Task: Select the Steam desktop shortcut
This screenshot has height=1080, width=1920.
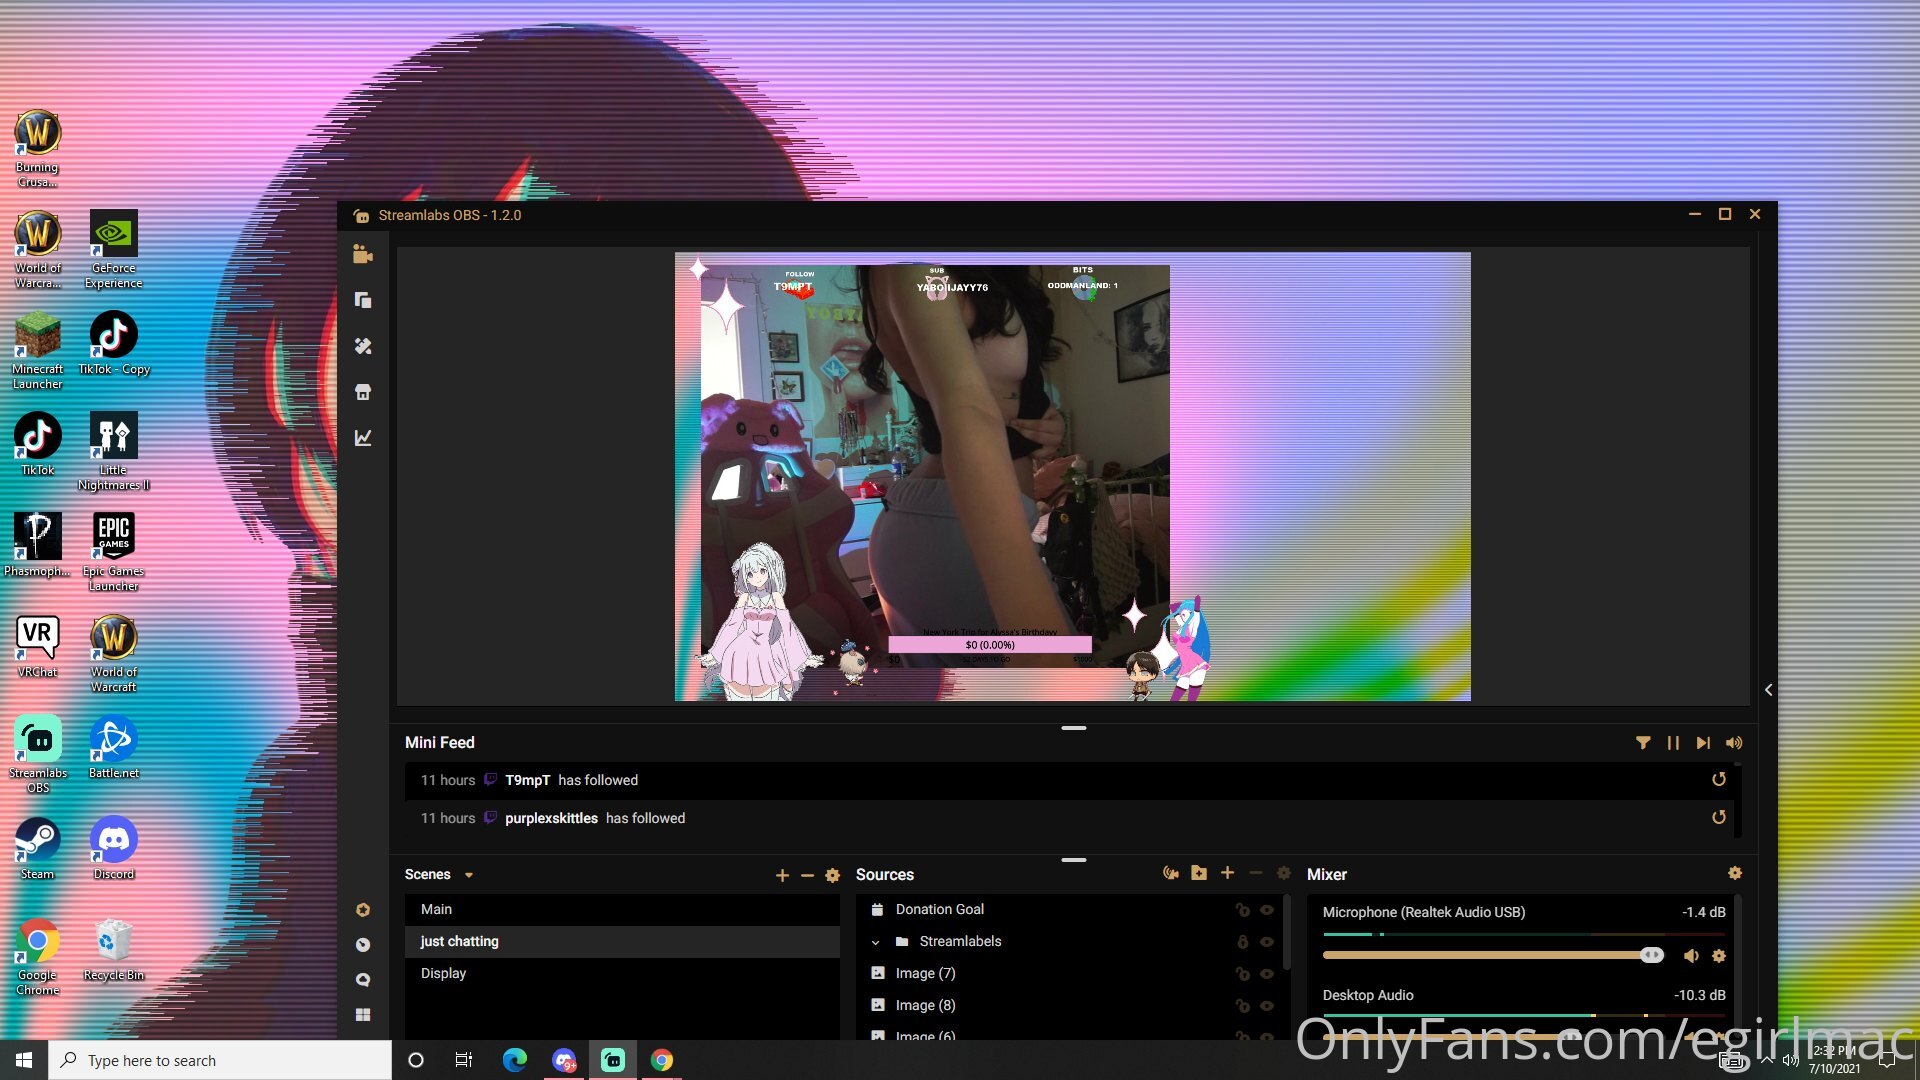Action: pos(38,848)
